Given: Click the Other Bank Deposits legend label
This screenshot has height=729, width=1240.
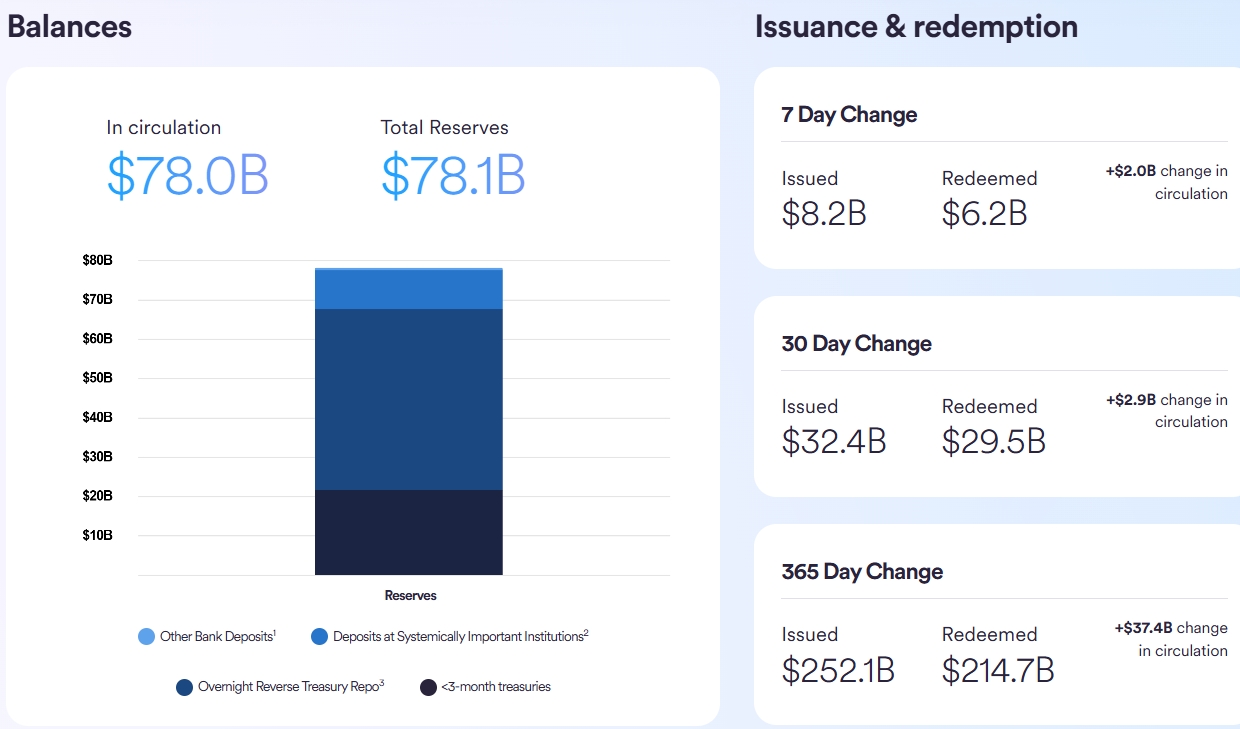Looking at the screenshot, I should point(218,636).
